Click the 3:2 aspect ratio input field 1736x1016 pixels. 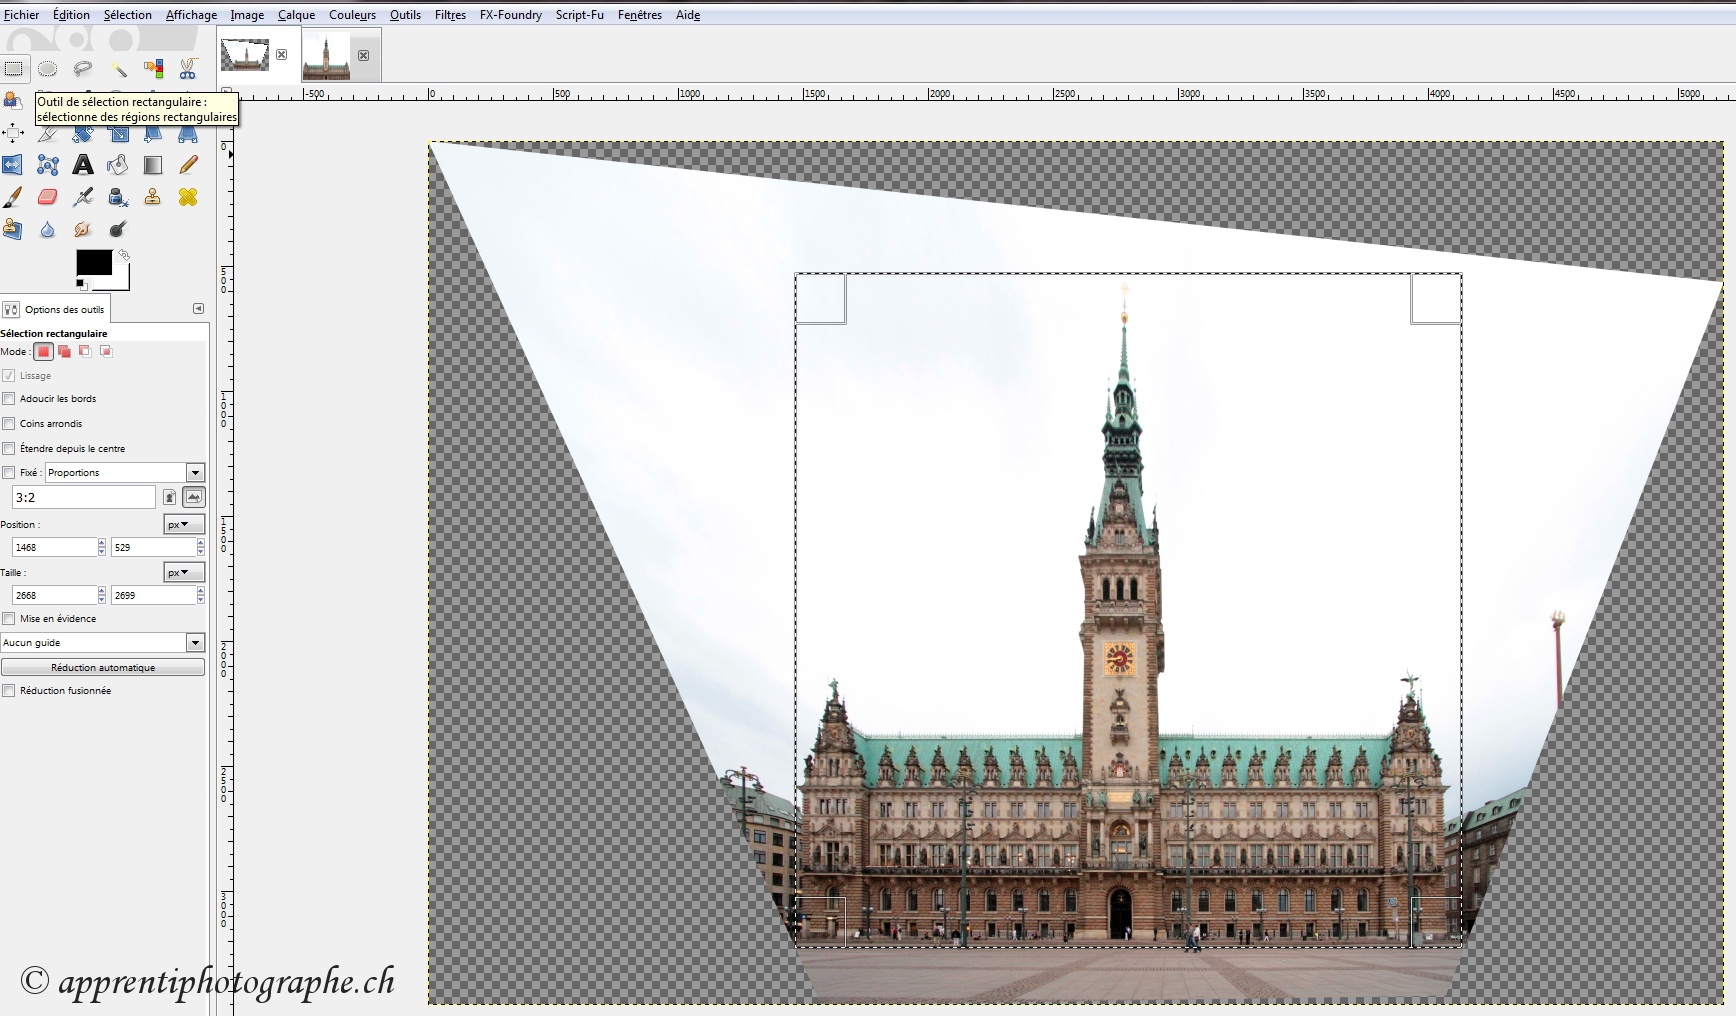[83, 498]
